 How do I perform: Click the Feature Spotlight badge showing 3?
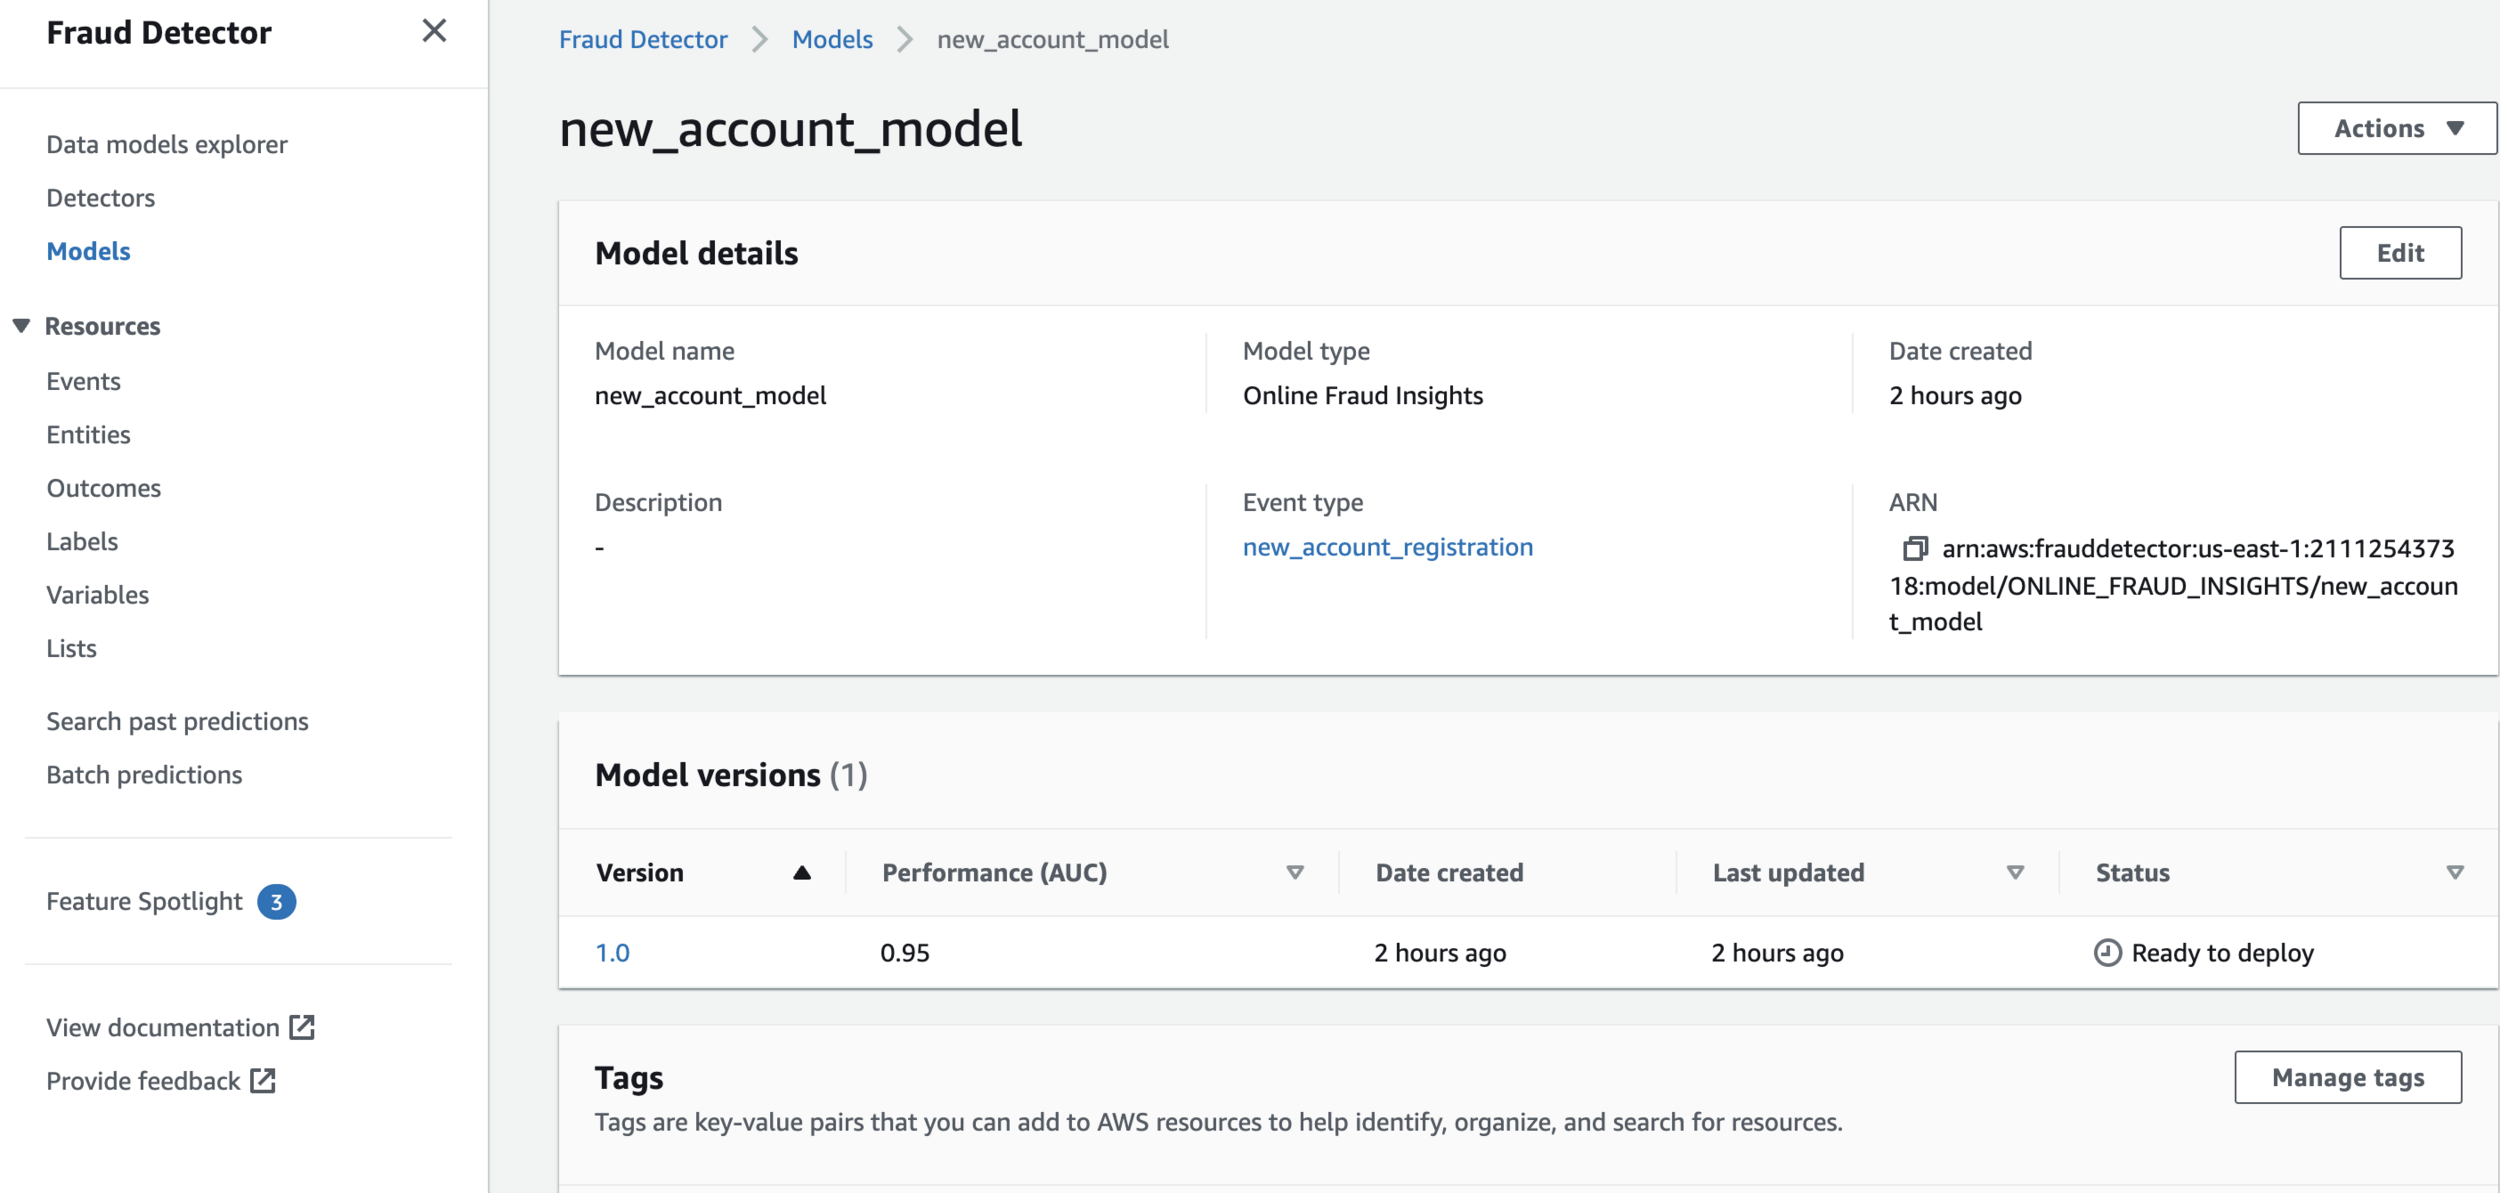pyautogui.click(x=276, y=902)
